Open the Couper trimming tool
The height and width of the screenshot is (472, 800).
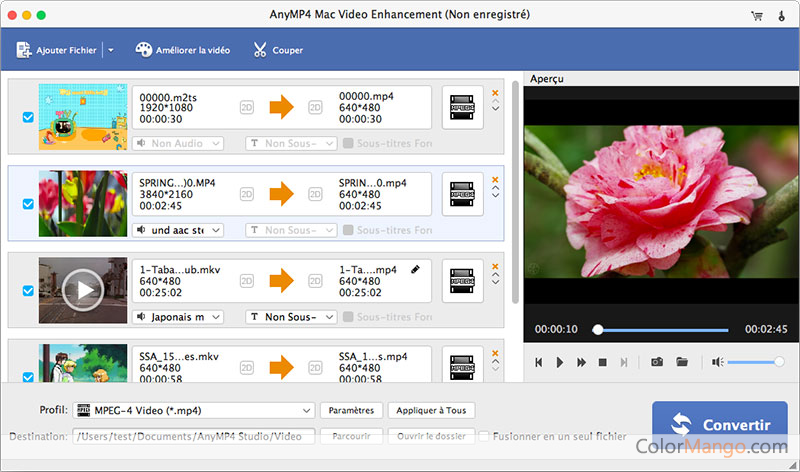278,50
